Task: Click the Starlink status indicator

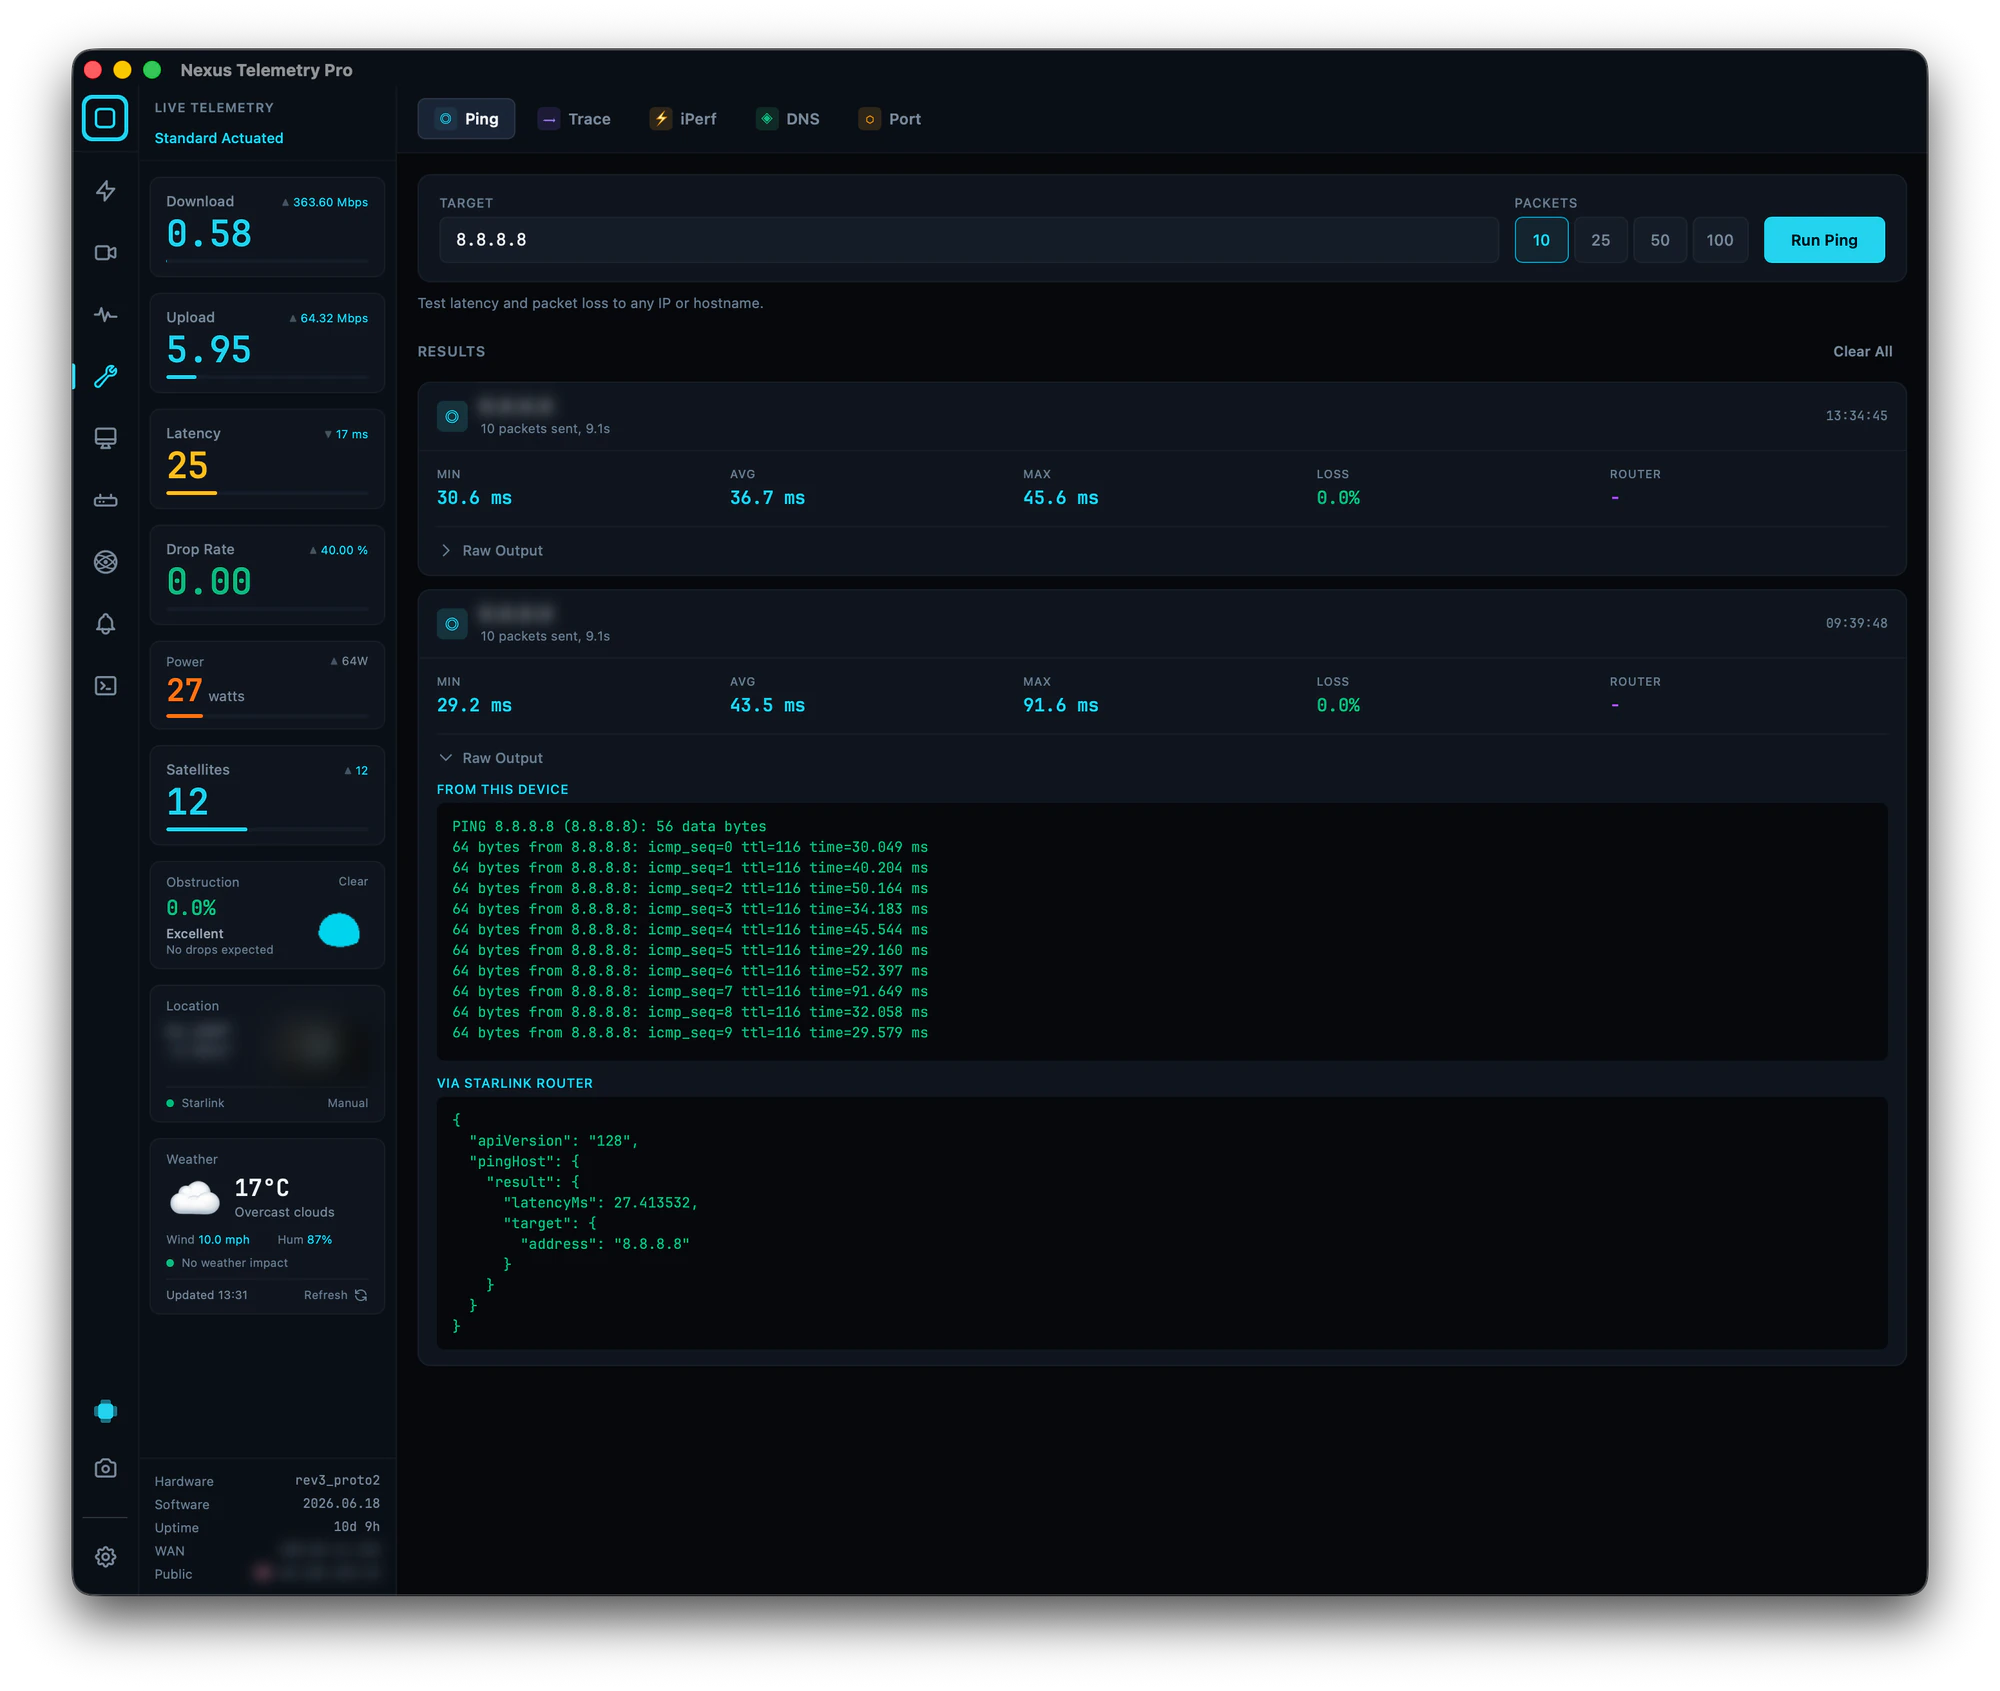Action: (195, 1103)
